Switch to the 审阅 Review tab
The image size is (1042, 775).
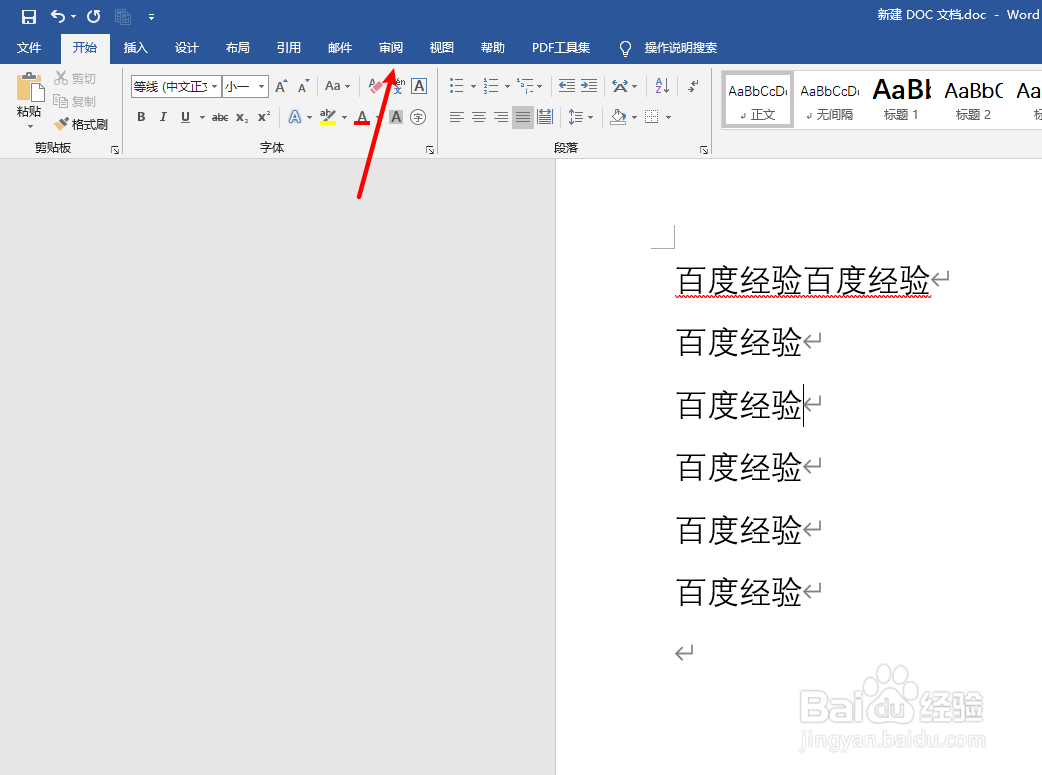tap(391, 48)
